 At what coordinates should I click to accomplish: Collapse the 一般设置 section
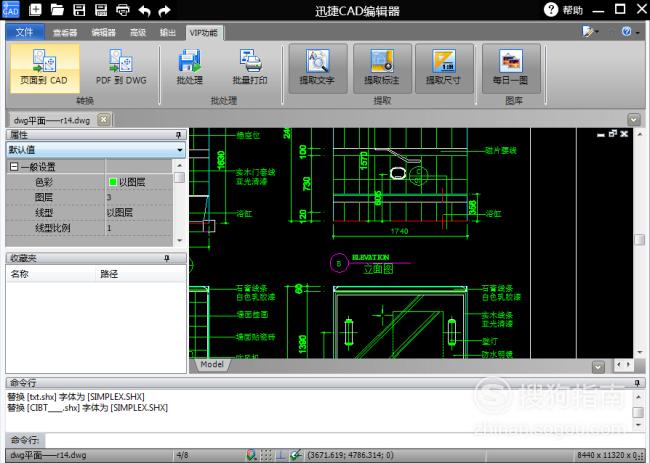(14, 167)
